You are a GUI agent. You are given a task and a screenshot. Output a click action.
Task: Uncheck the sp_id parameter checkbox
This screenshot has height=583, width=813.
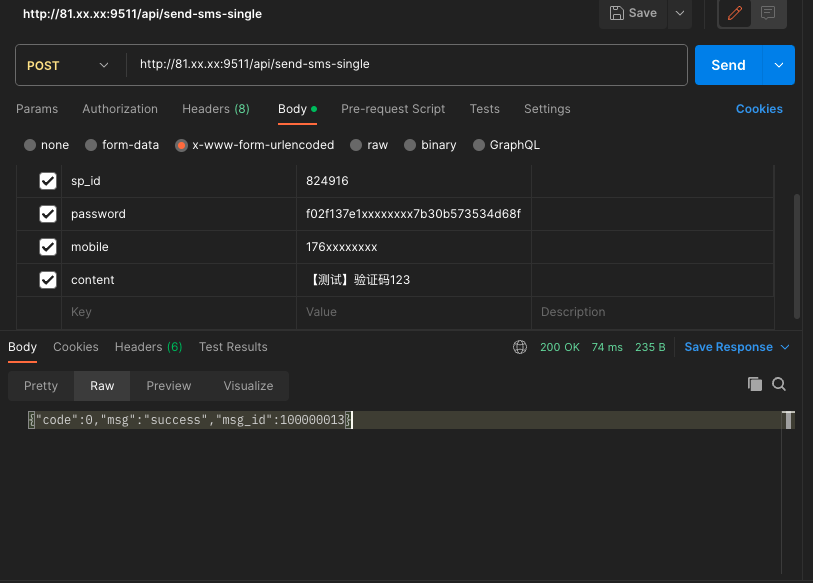tap(47, 181)
